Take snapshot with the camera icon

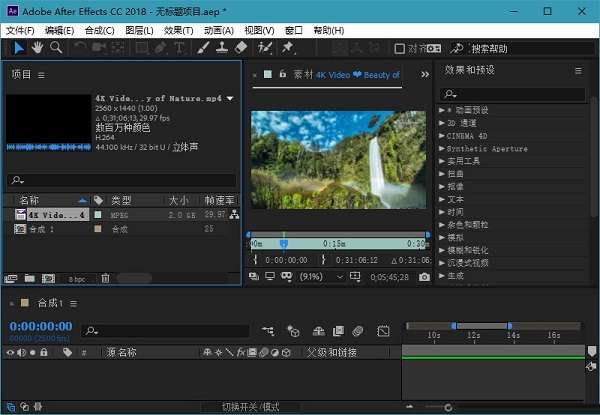click(424, 276)
